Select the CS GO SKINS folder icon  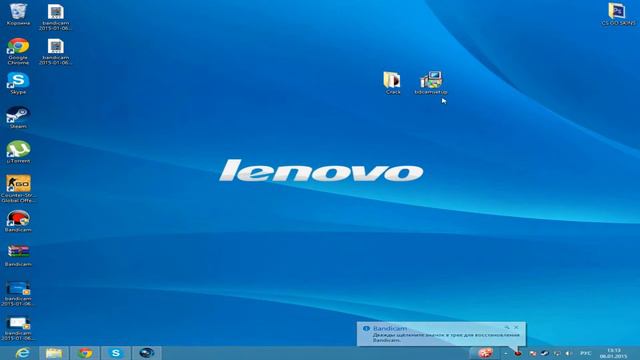click(x=618, y=14)
